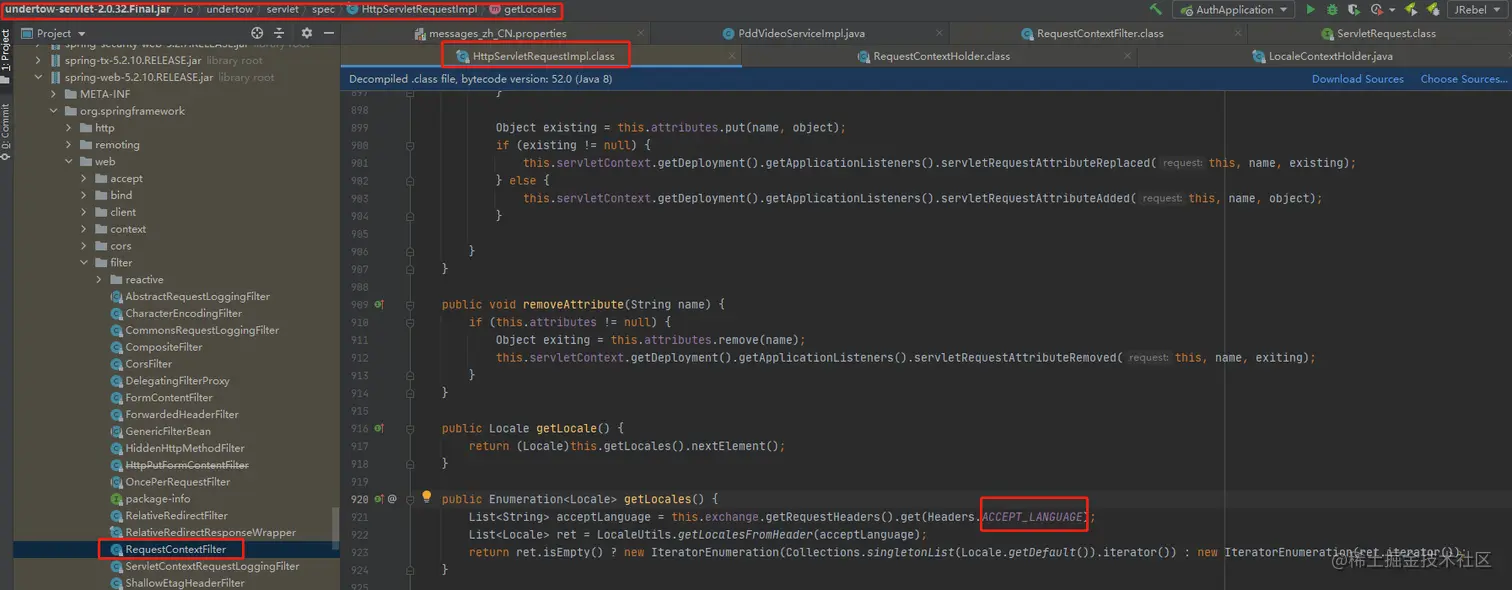Expand the remoting package
The width and height of the screenshot is (1512, 590).
tap(70, 145)
